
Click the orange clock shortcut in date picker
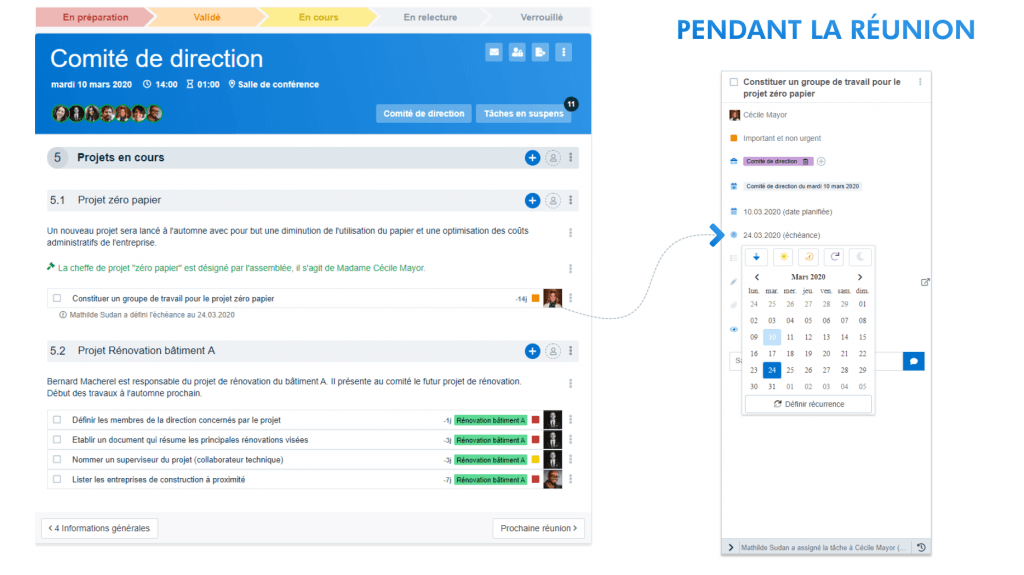point(808,257)
